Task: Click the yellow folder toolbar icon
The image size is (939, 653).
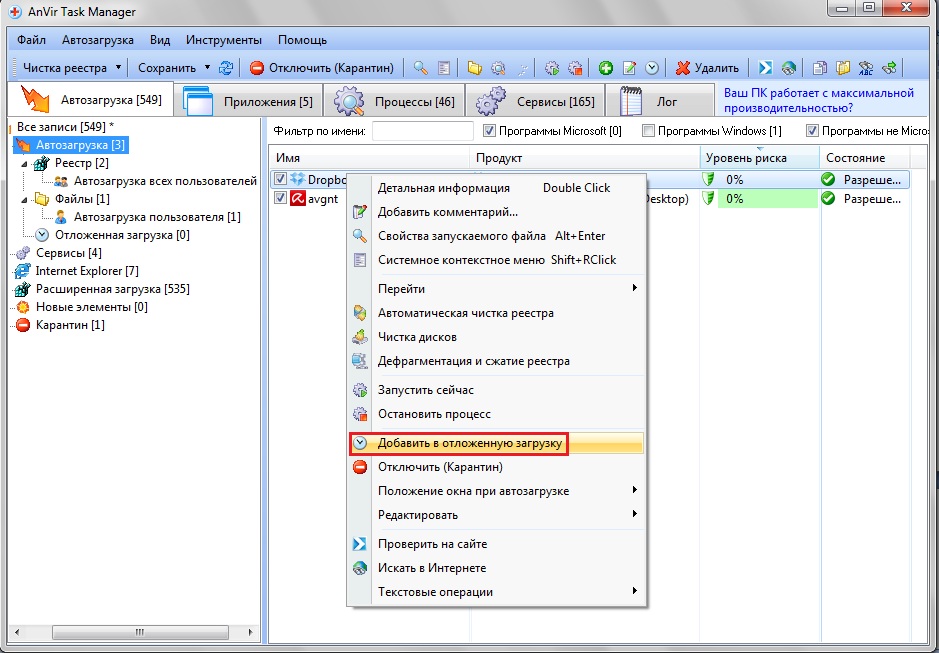Action: point(475,68)
